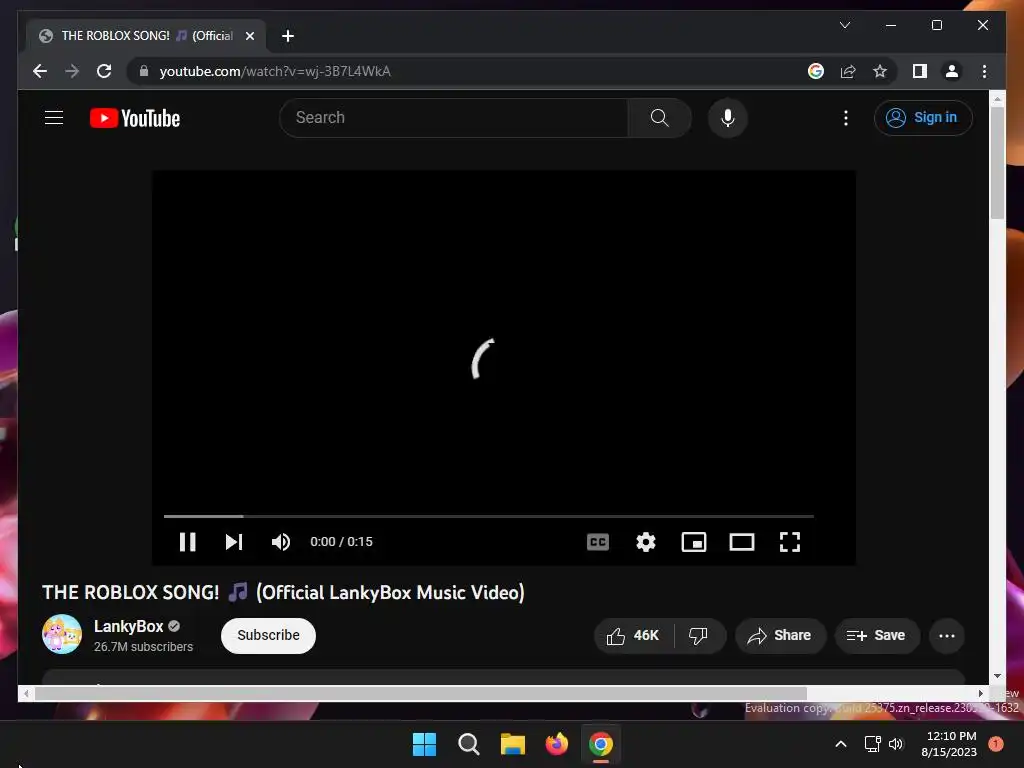Click the video title text
The height and width of the screenshot is (768, 1024).
(x=283, y=592)
